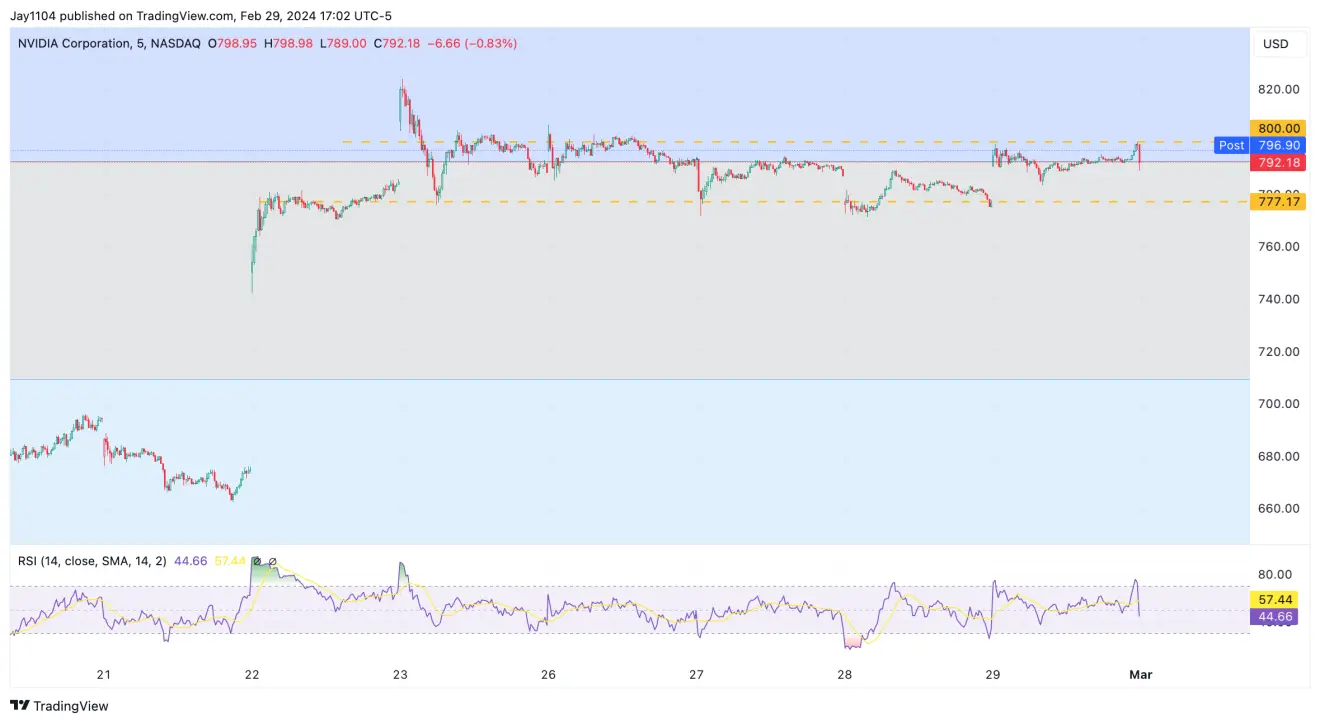Click the 820.00 price axis label

(x=1279, y=89)
